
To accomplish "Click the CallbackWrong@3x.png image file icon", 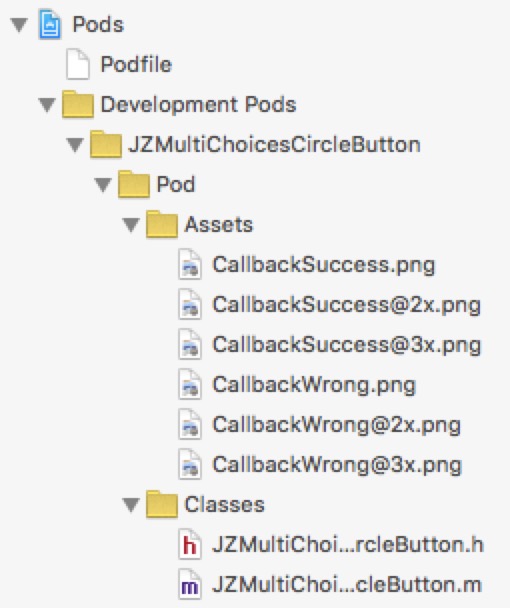I will (190, 464).
